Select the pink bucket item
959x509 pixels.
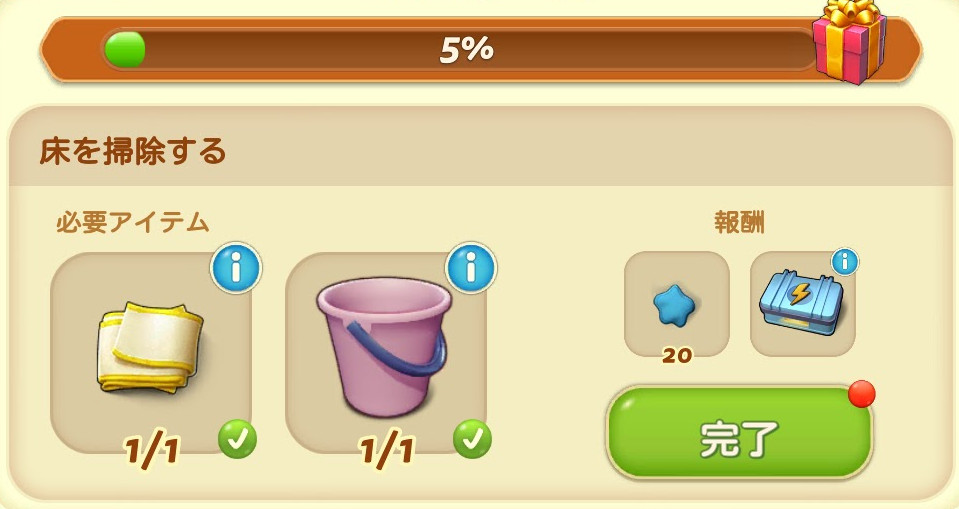pos(385,346)
